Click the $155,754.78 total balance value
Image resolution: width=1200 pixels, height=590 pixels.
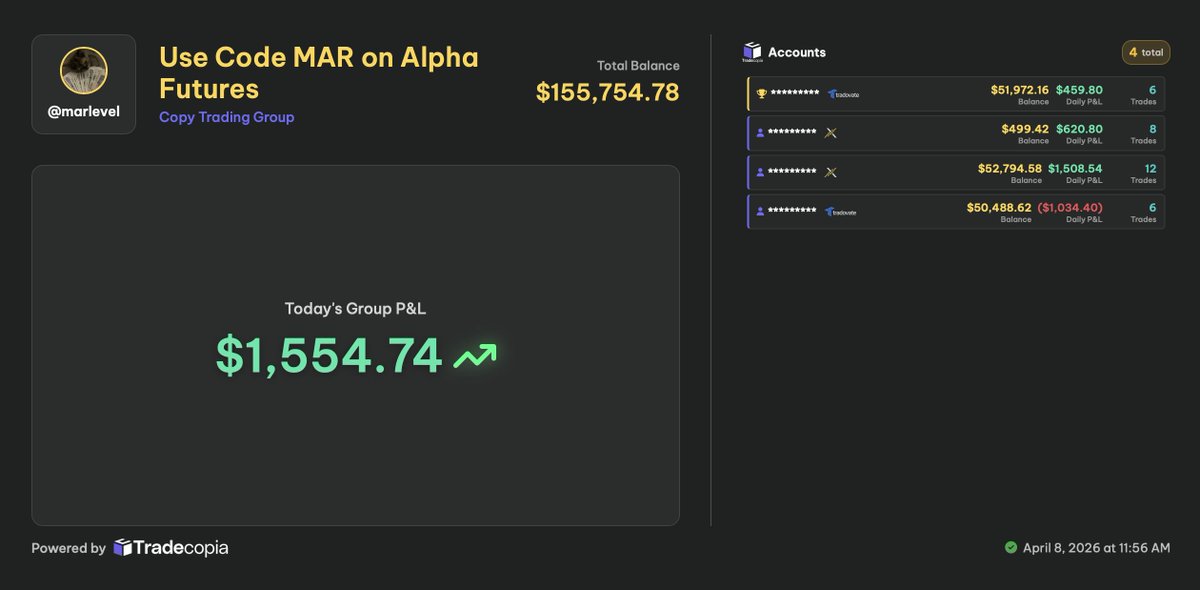point(608,92)
